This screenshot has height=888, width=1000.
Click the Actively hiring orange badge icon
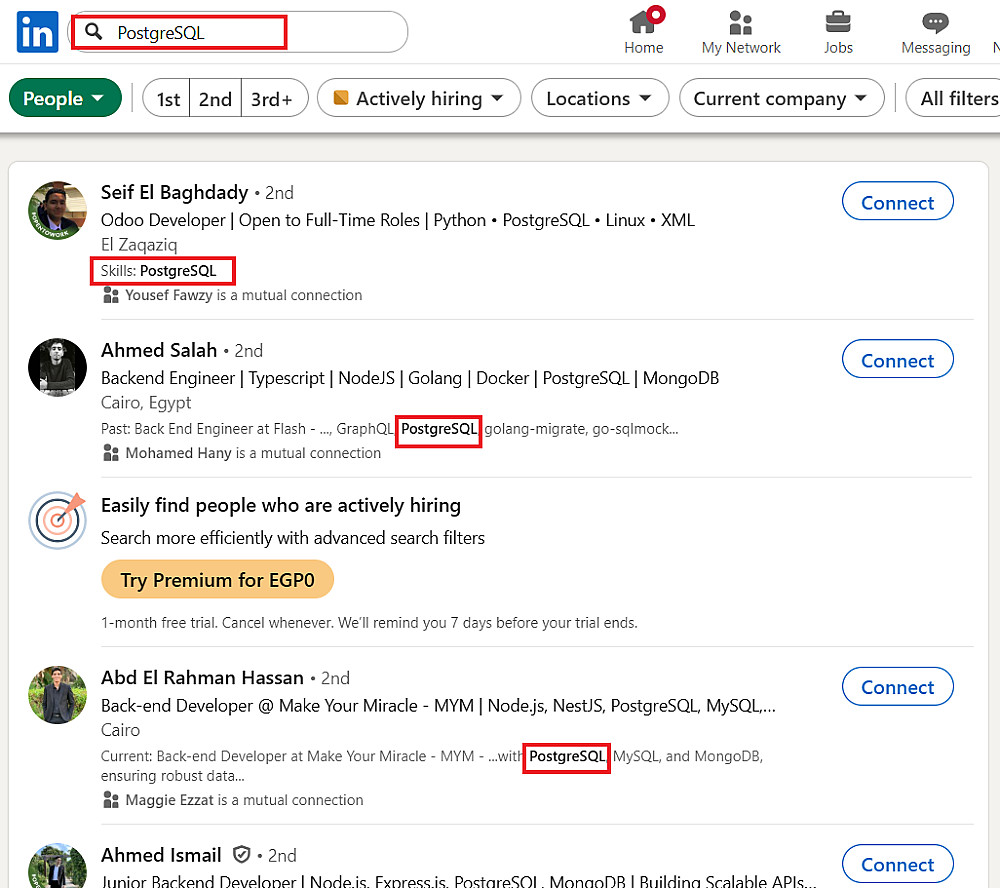341,98
